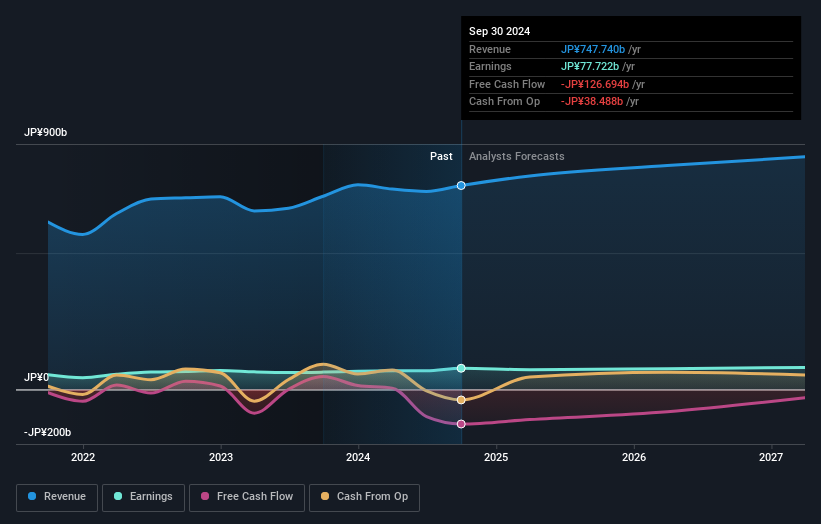The width and height of the screenshot is (821, 524).
Task: Click the JP¥77.722b earnings value
Action: coord(590,66)
